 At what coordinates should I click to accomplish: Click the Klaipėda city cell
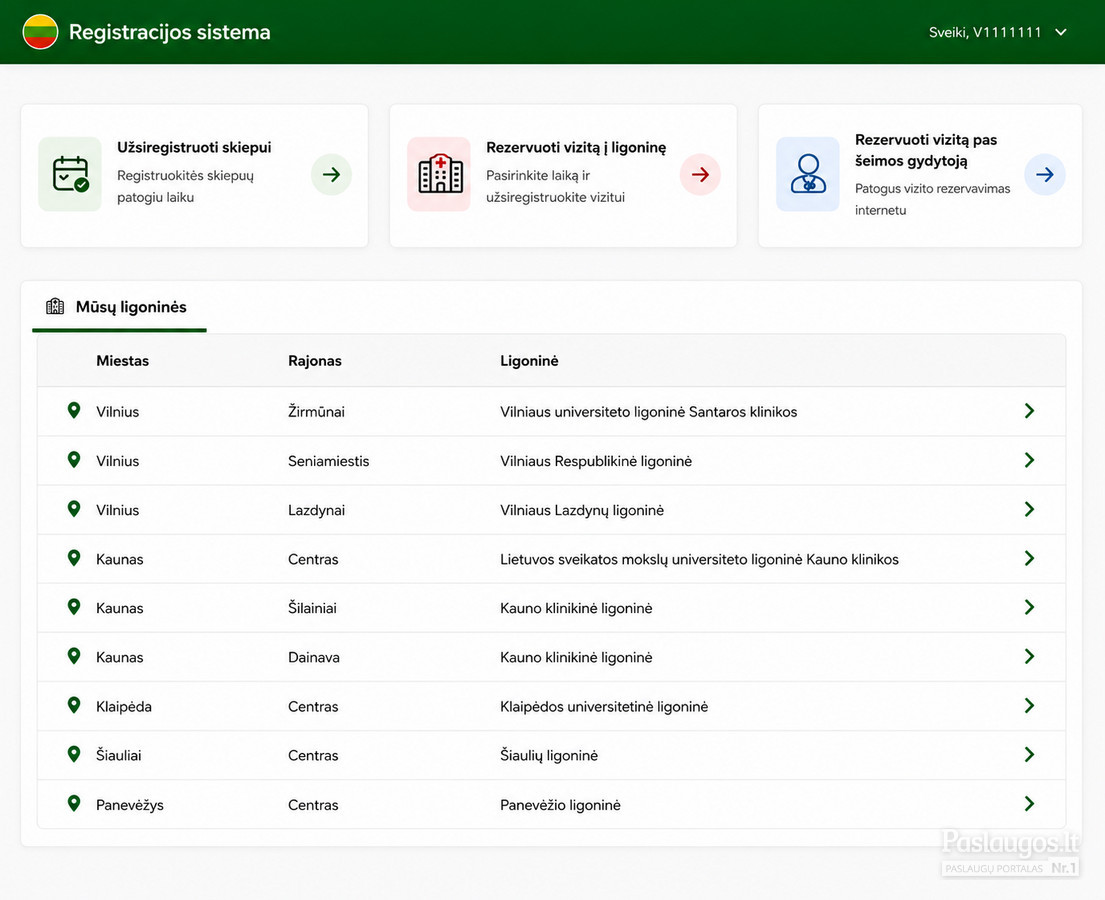pyautogui.click(x=123, y=706)
